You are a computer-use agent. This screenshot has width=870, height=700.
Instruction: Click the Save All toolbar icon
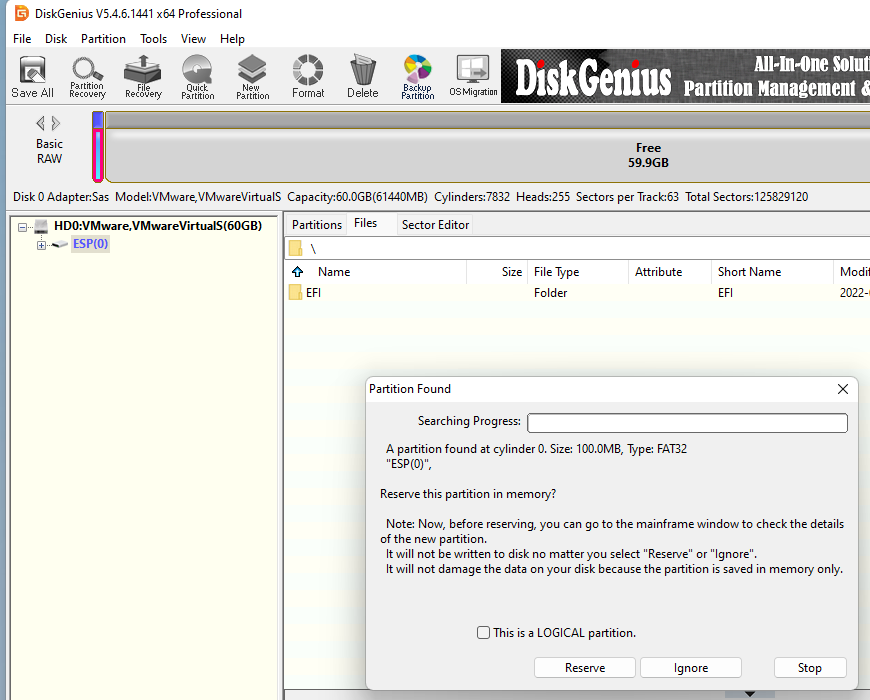tap(32, 77)
